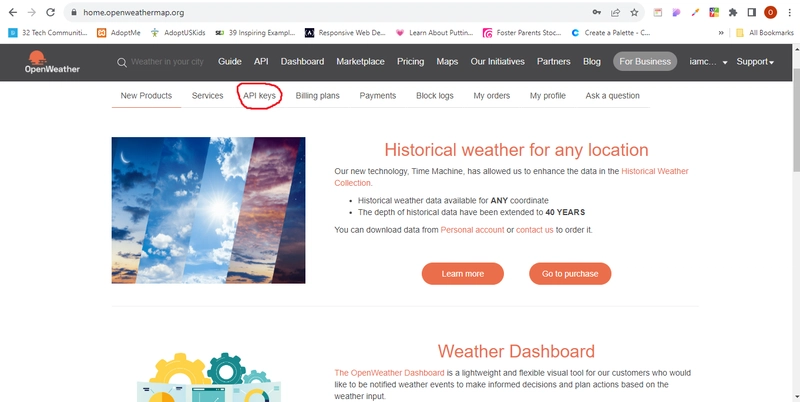Click the search magnifier icon
Image resolution: width=800 pixels, height=402 pixels.
coord(121,62)
